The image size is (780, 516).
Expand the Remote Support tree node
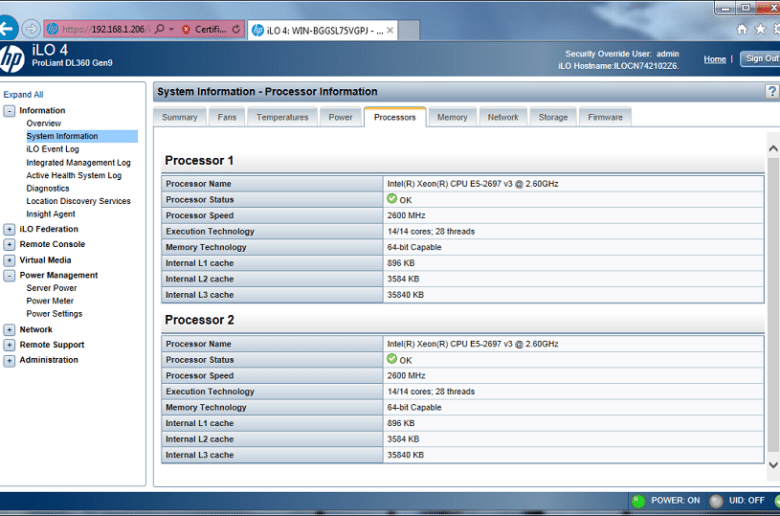(9, 345)
